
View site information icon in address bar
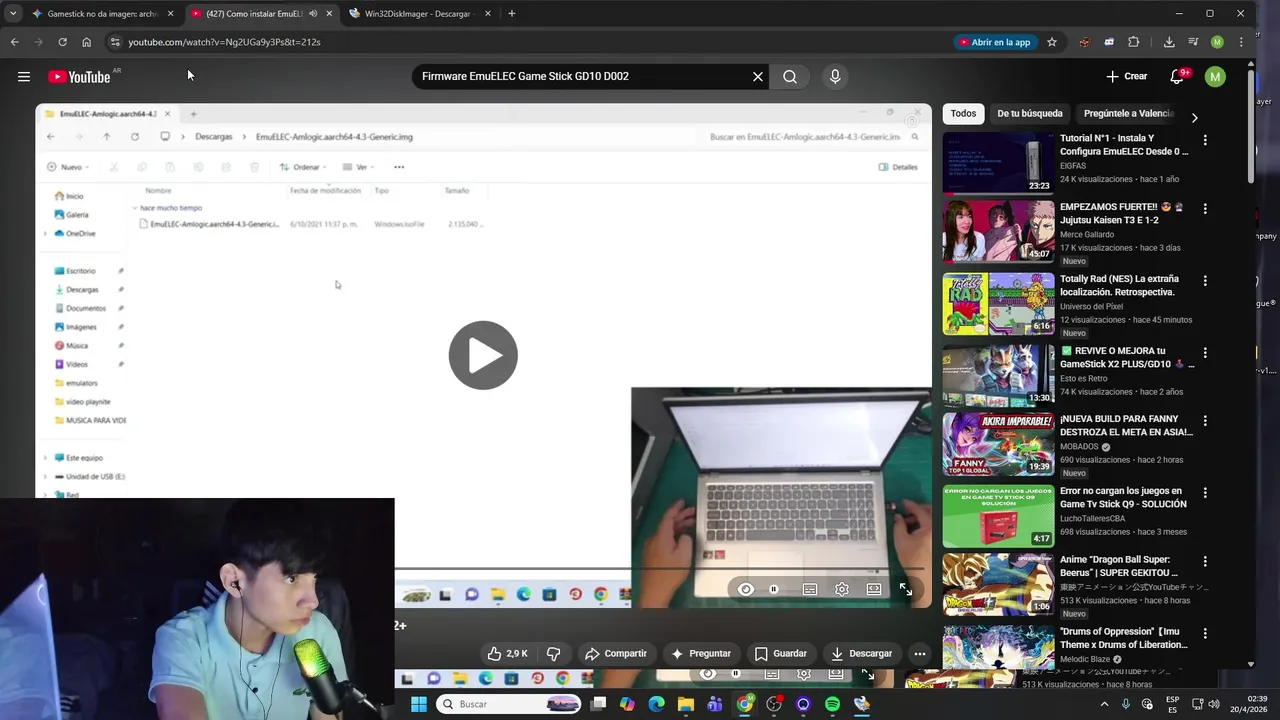(x=115, y=42)
